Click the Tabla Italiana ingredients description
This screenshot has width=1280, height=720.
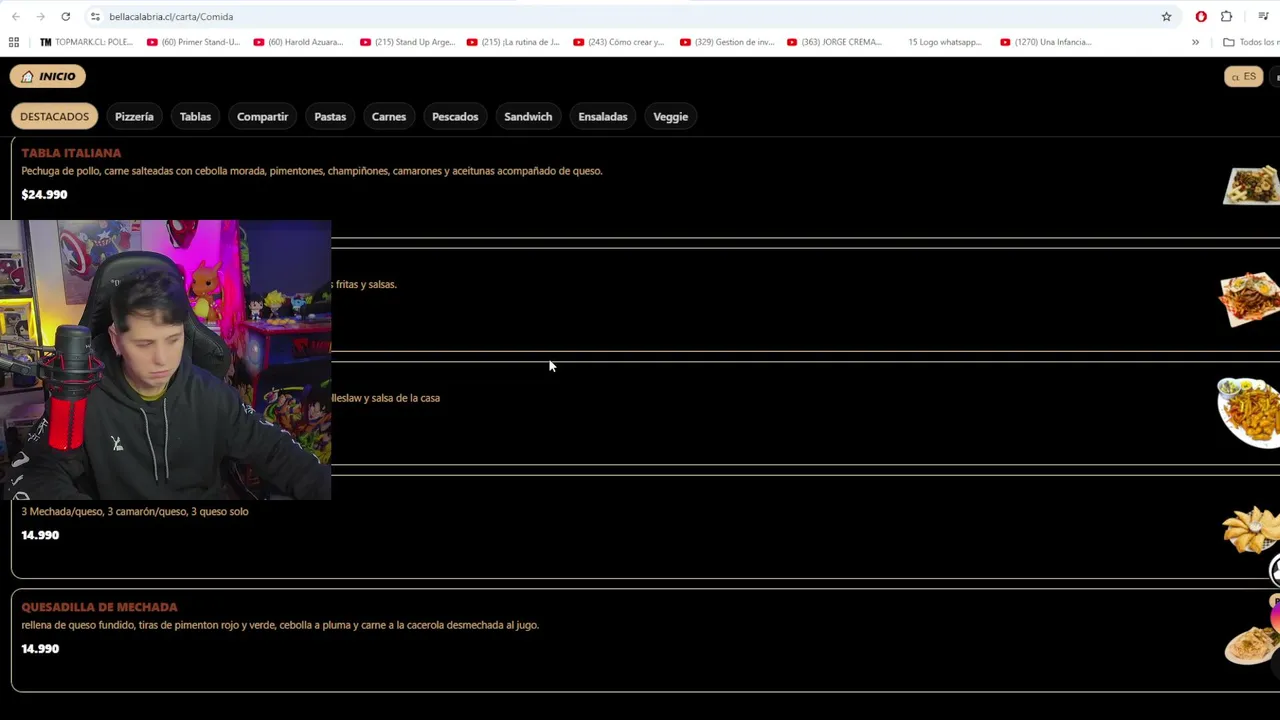312,171
